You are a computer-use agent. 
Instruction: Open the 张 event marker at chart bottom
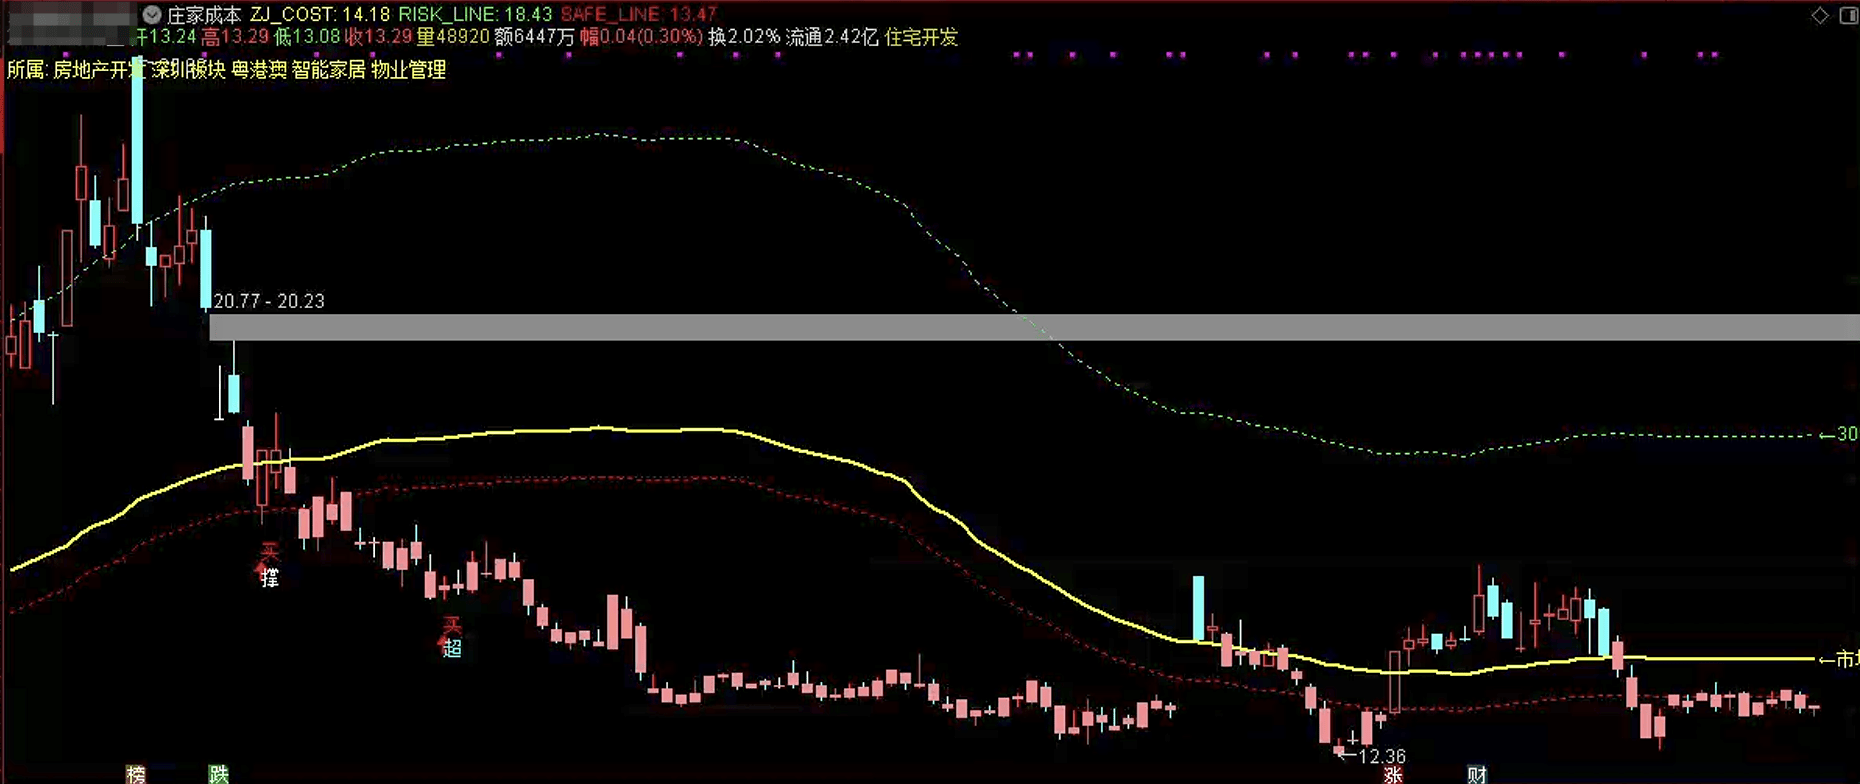point(1393,774)
